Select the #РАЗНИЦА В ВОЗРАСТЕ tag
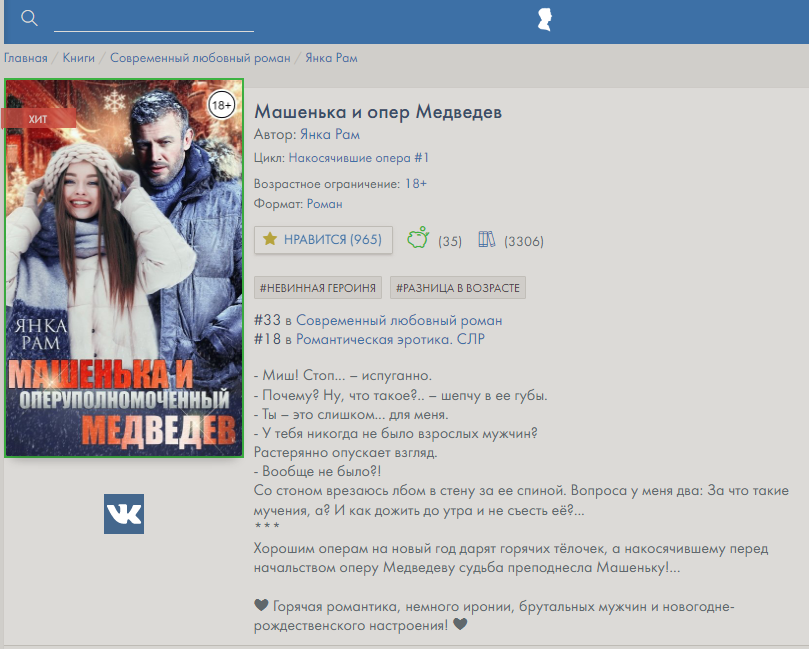 [x=458, y=288]
